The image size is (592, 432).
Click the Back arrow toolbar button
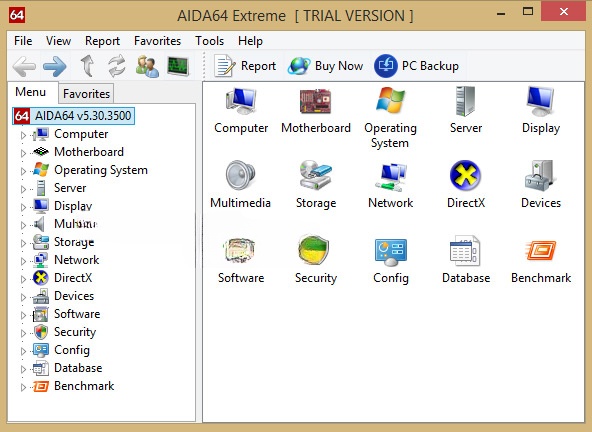click(24, 67)
